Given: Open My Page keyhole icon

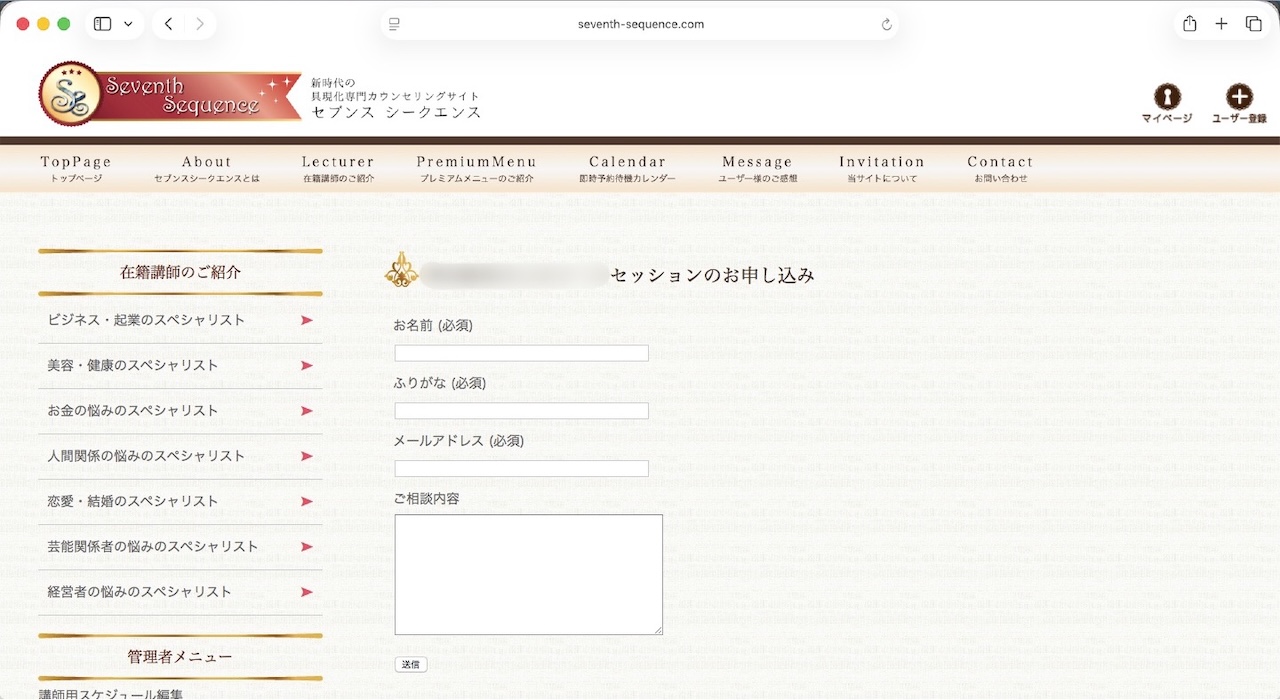Looking at the screenshot, I should coord(1167,97).
